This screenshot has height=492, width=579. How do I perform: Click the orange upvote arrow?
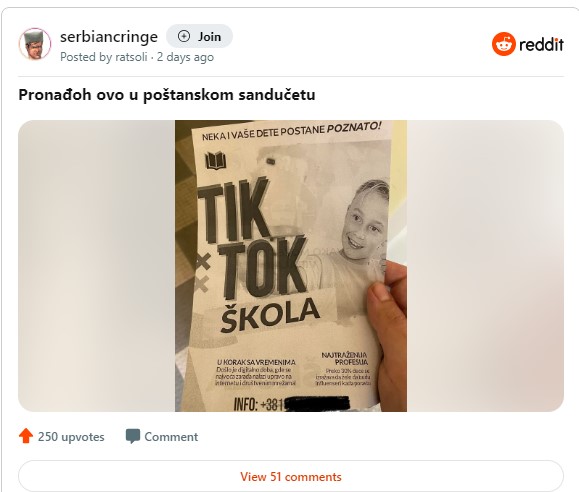coord(26,436)
